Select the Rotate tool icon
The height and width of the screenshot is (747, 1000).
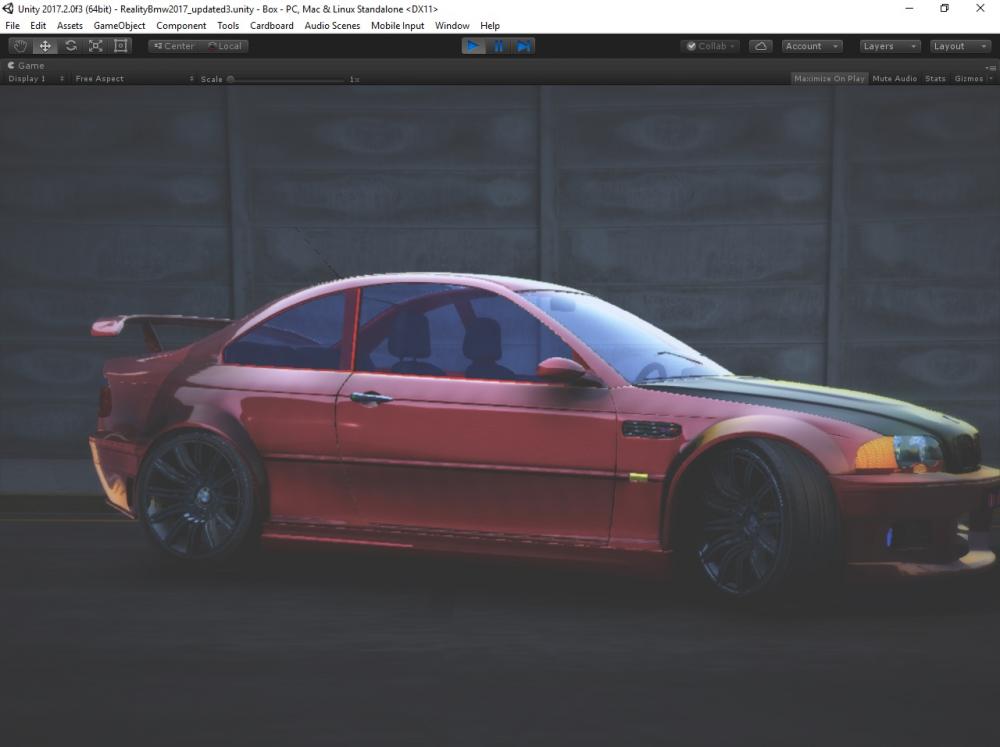click(71, 46)
